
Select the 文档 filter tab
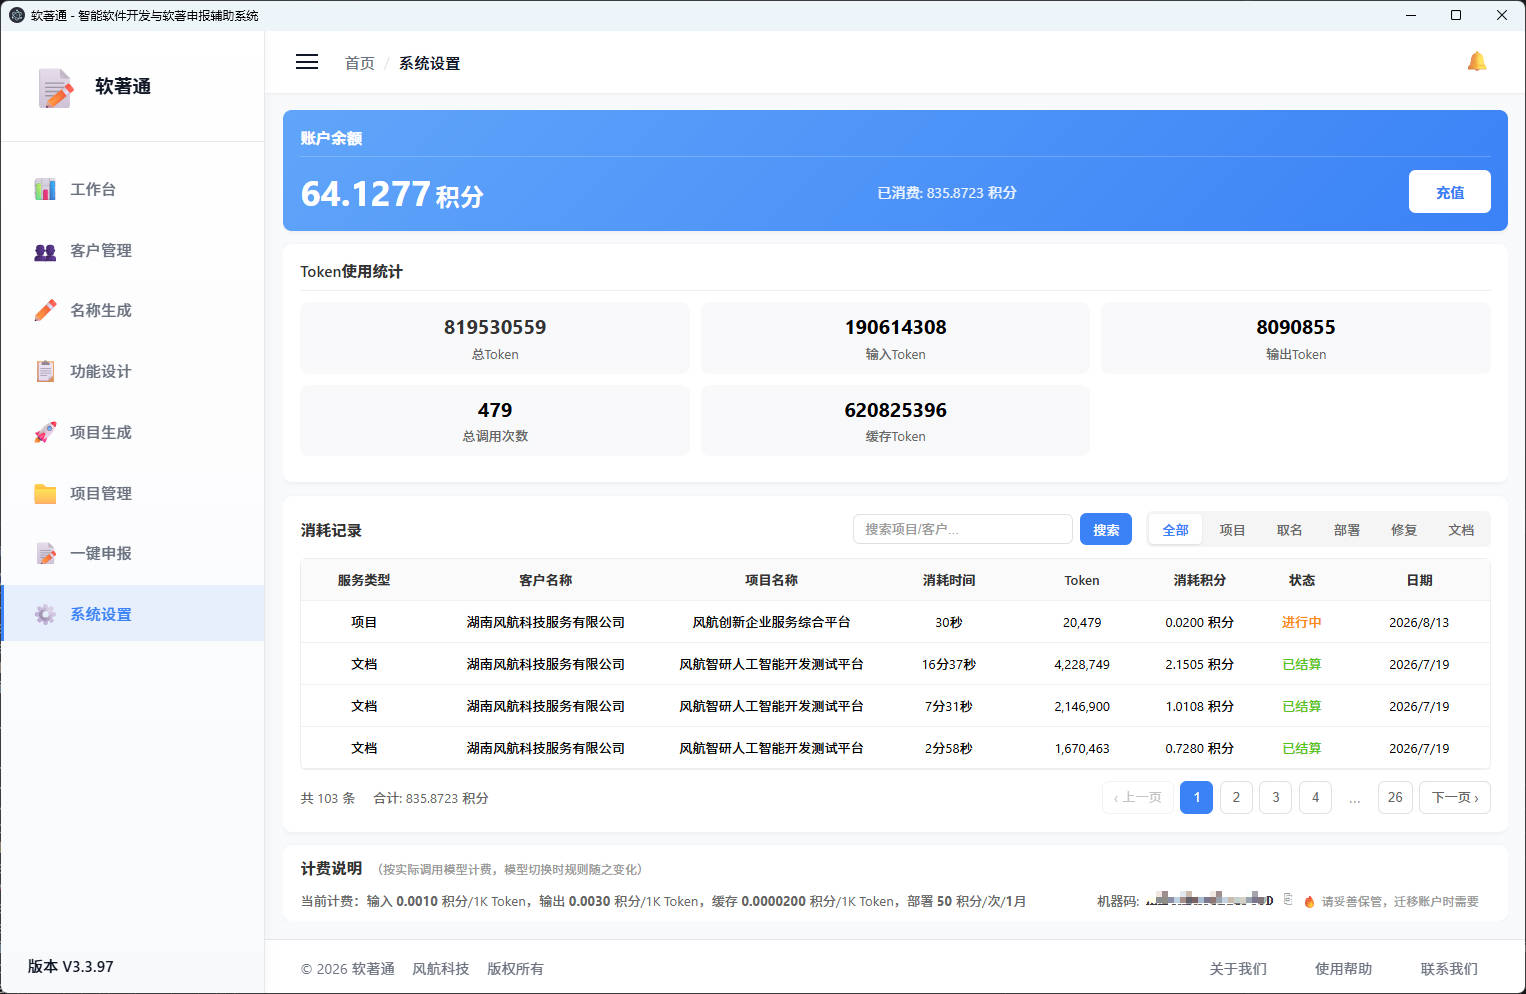[x=1460, y=530]
